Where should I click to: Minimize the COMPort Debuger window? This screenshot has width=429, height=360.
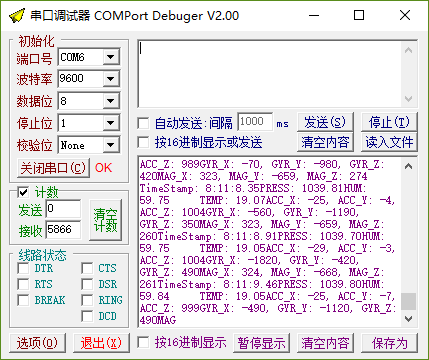click(314, 15)
